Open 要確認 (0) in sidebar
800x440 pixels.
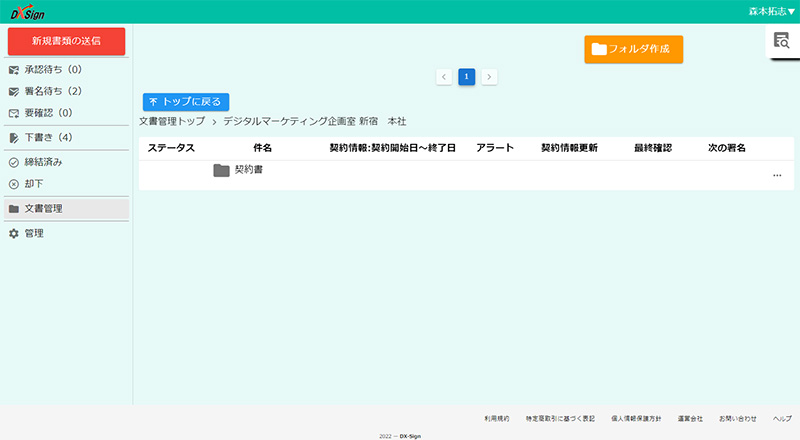click(66, 113)
